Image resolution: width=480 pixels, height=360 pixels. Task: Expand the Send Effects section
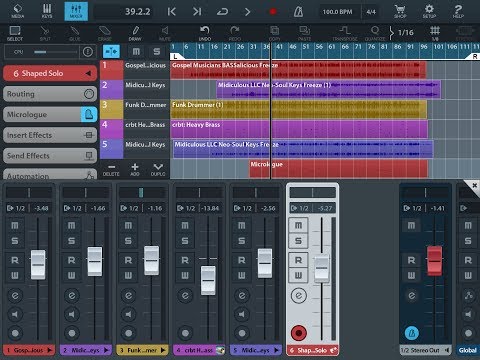coord(50,156)
